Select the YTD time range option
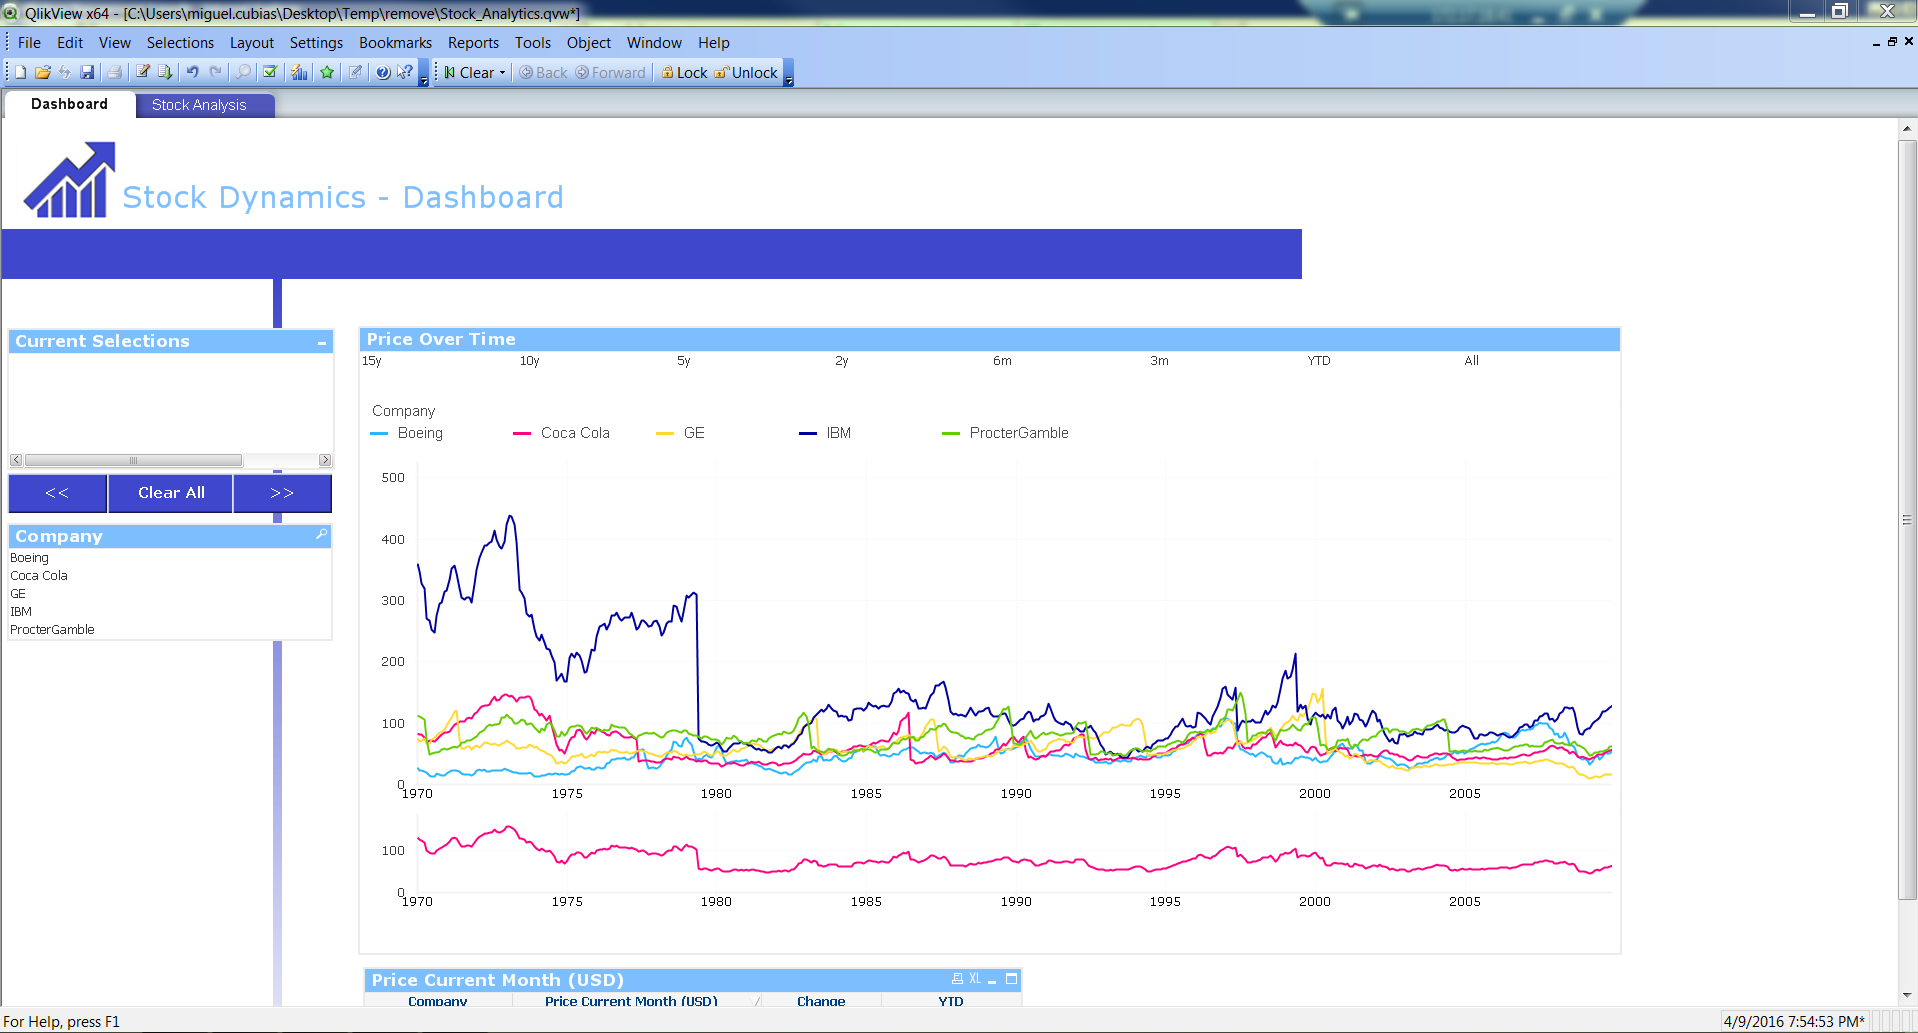Screen dimensions: 1918x1033 pos(1319,361)
